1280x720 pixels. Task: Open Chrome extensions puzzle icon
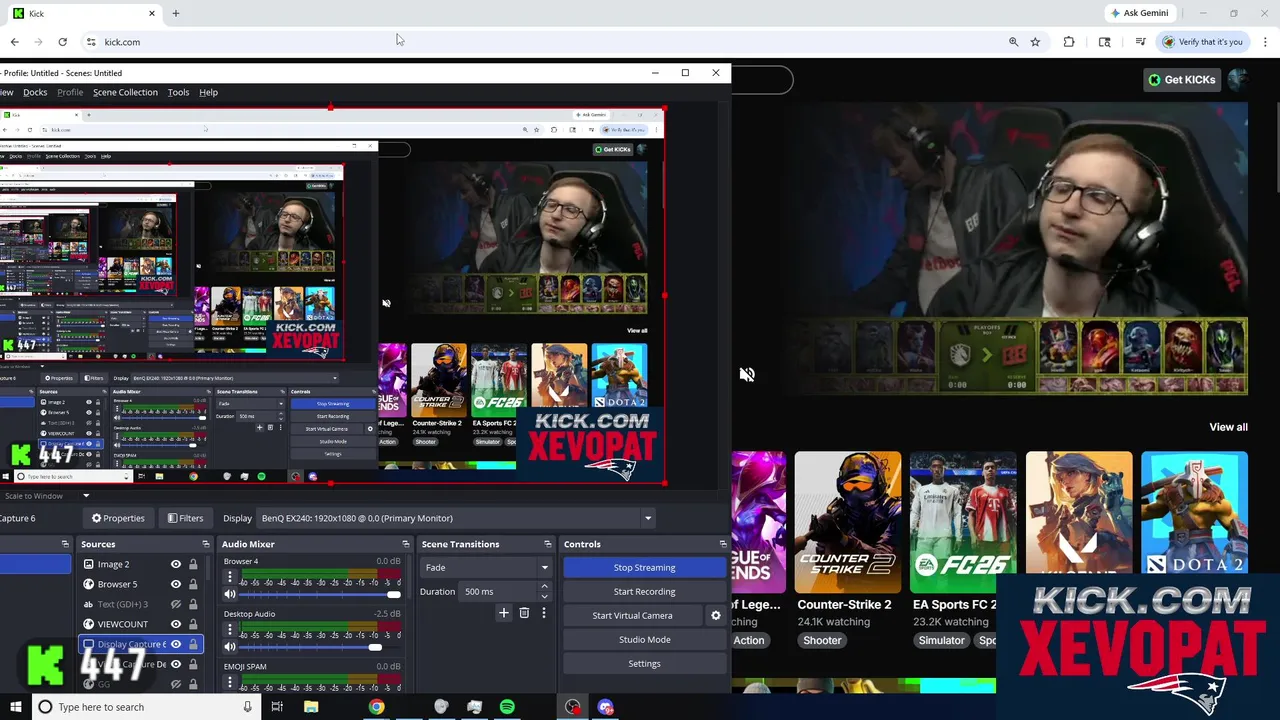[1069, 42]
